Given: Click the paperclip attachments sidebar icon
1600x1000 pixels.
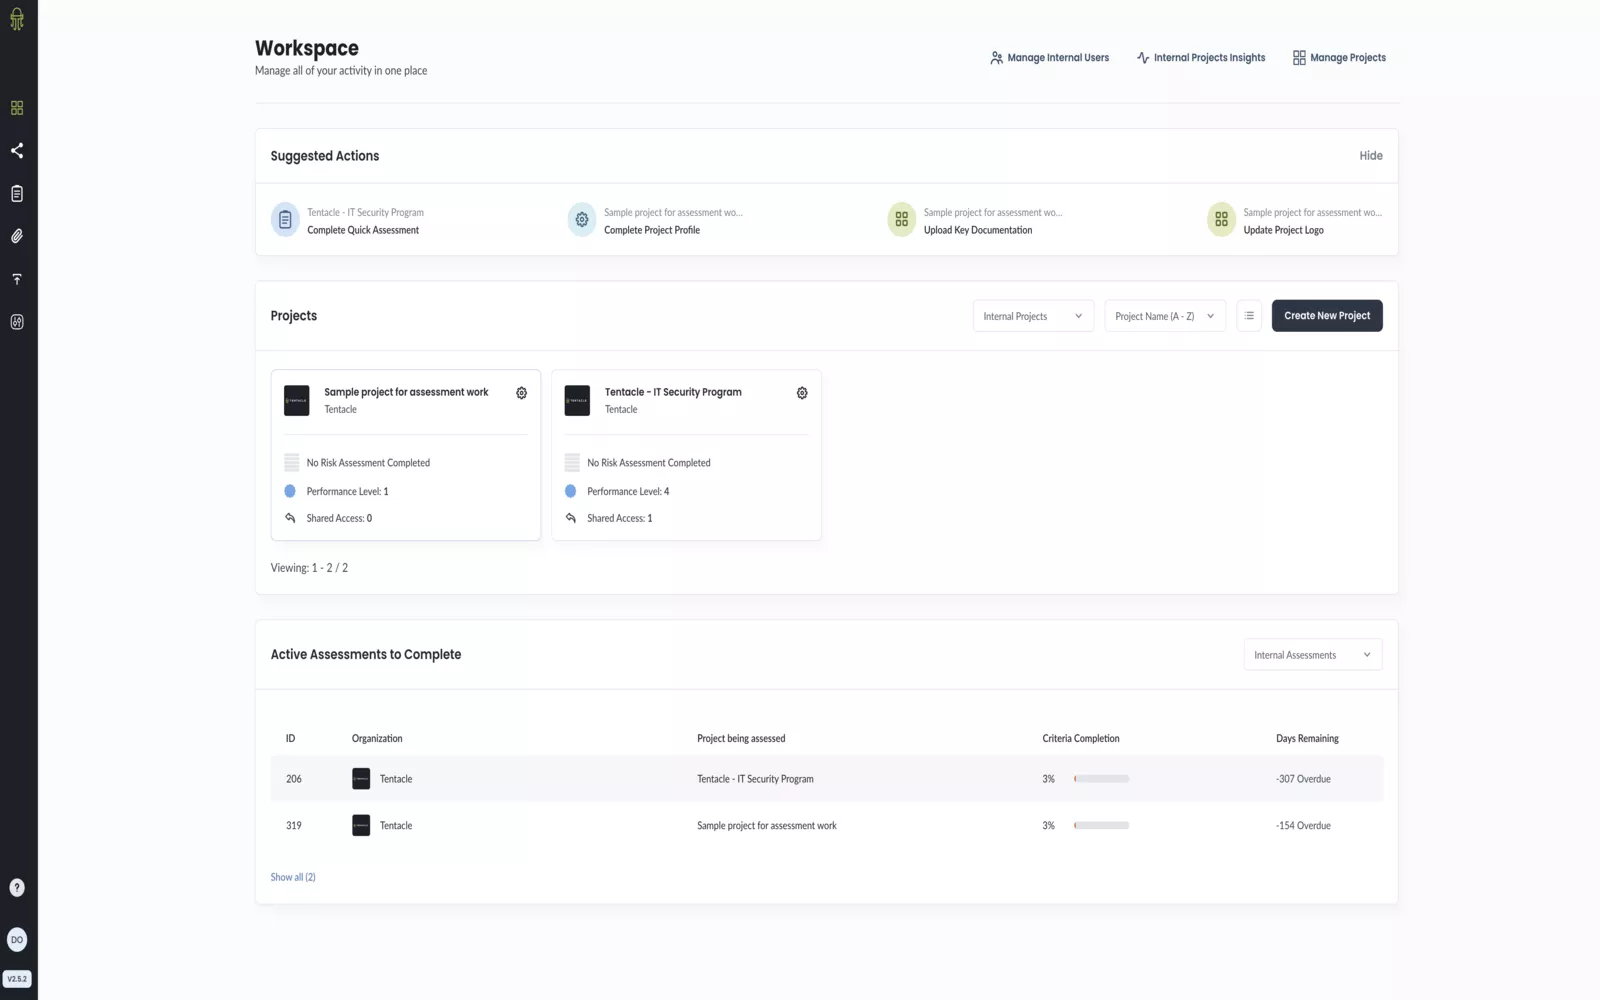Looking at the screenshot, I should tap(17, 236).
